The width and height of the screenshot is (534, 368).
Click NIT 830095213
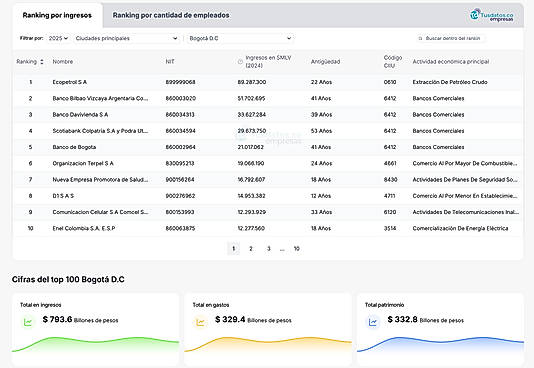pos(180,163)
